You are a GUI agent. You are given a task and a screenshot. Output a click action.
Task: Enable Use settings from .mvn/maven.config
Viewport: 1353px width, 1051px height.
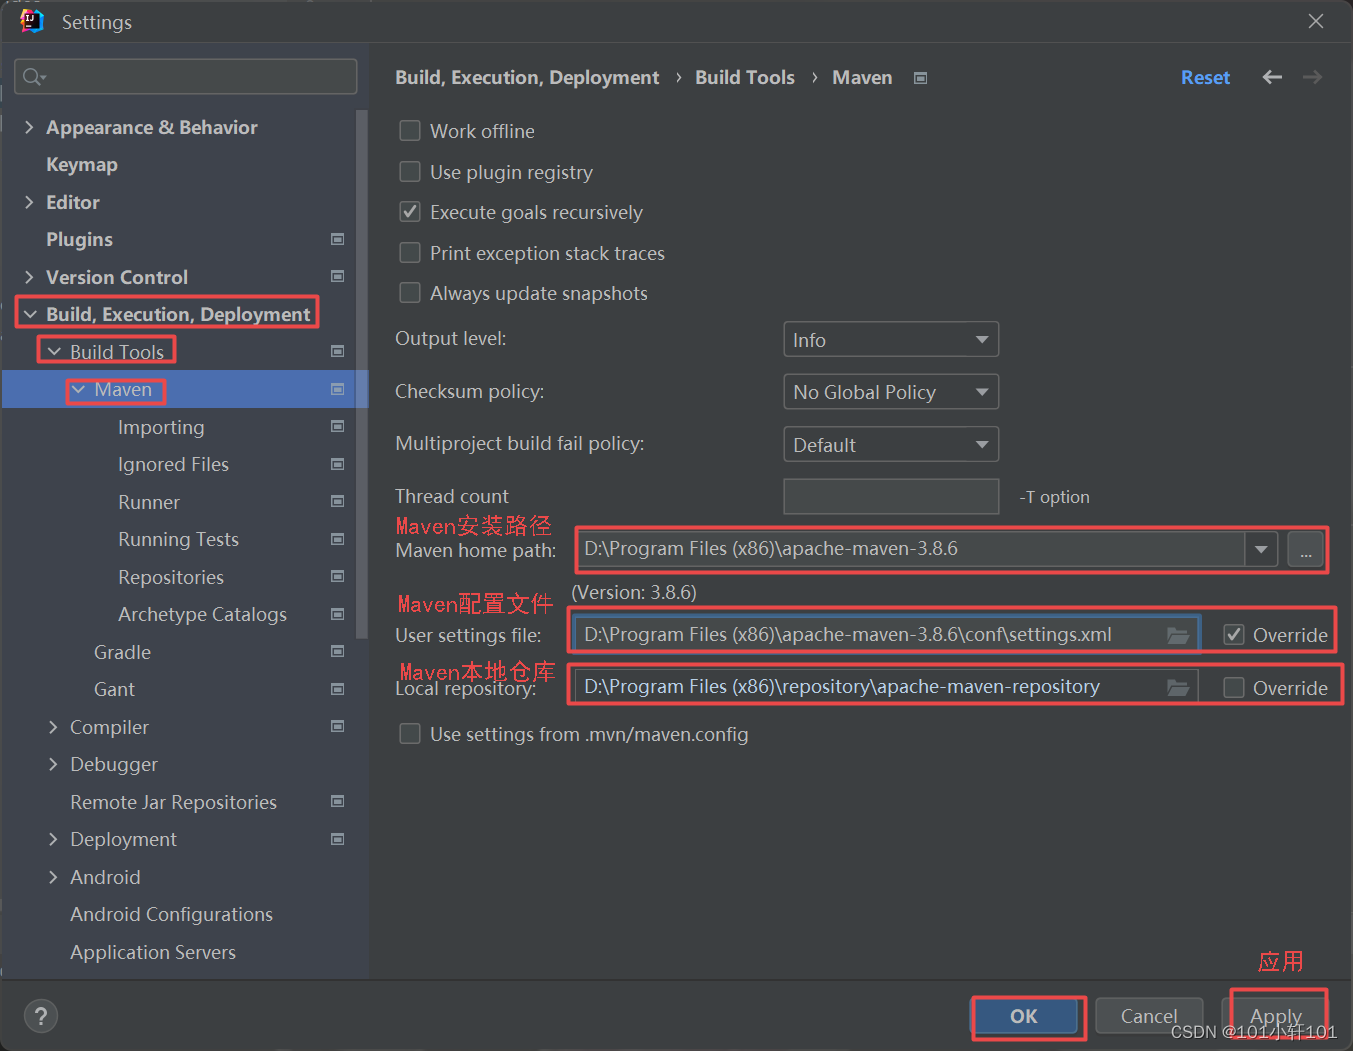coord(410,734)
